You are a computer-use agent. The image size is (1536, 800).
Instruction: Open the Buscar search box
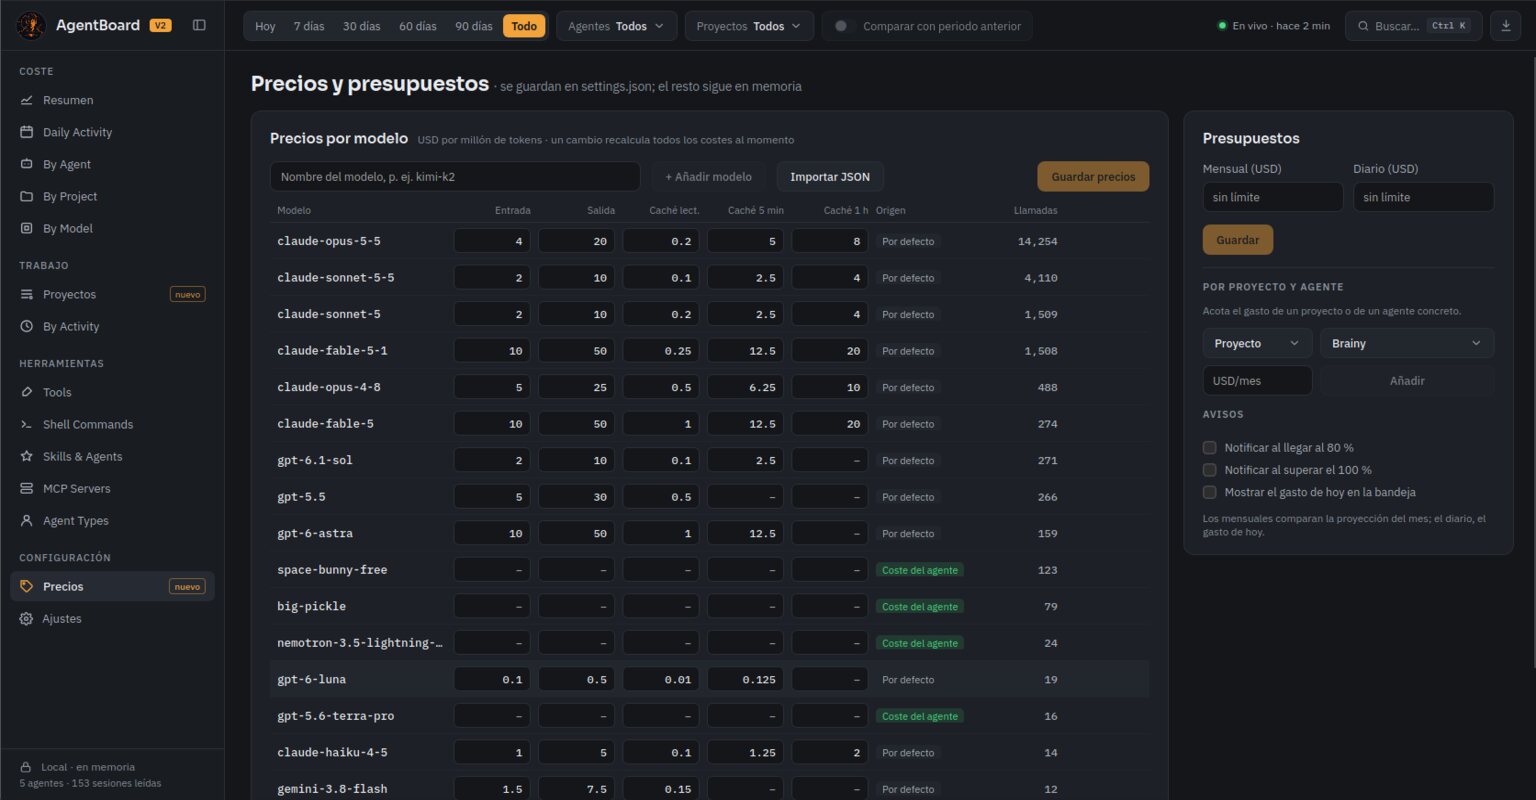point(1413,26)
